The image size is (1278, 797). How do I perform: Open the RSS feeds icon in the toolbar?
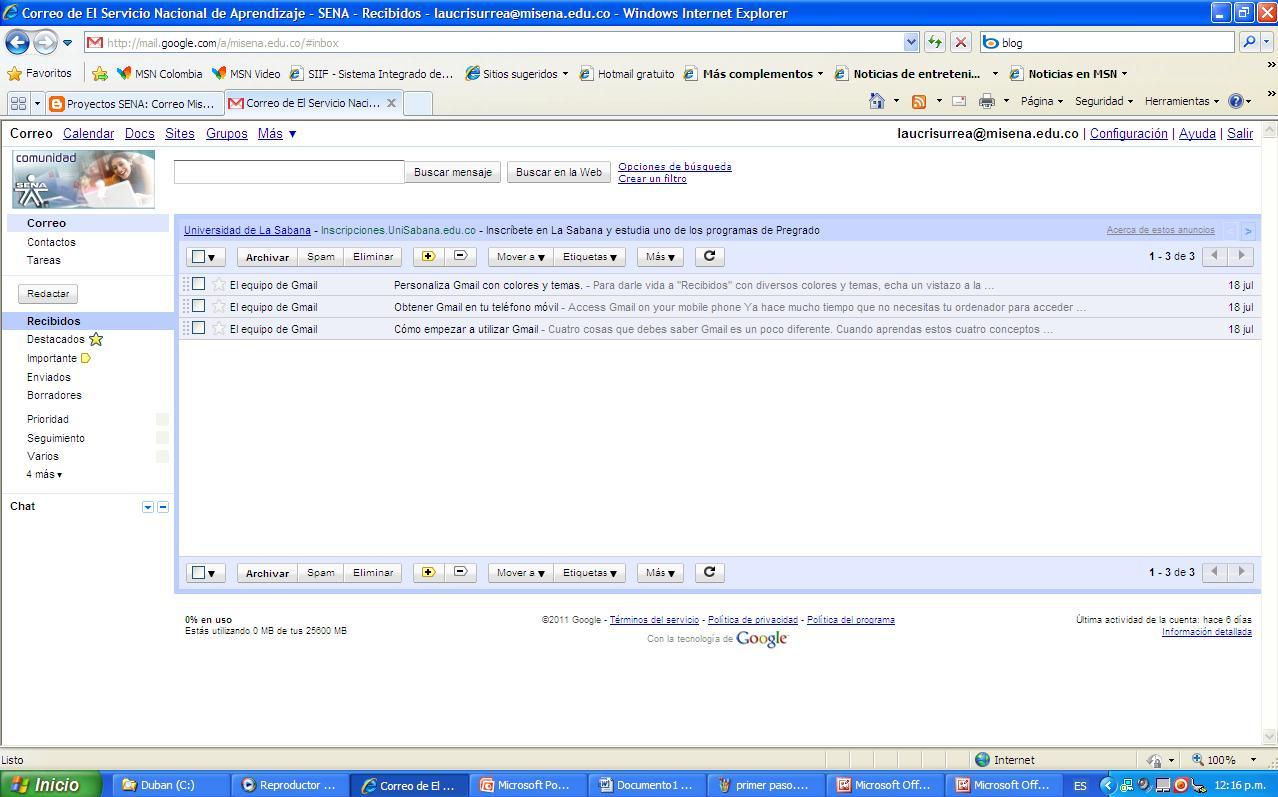[919, 101]
